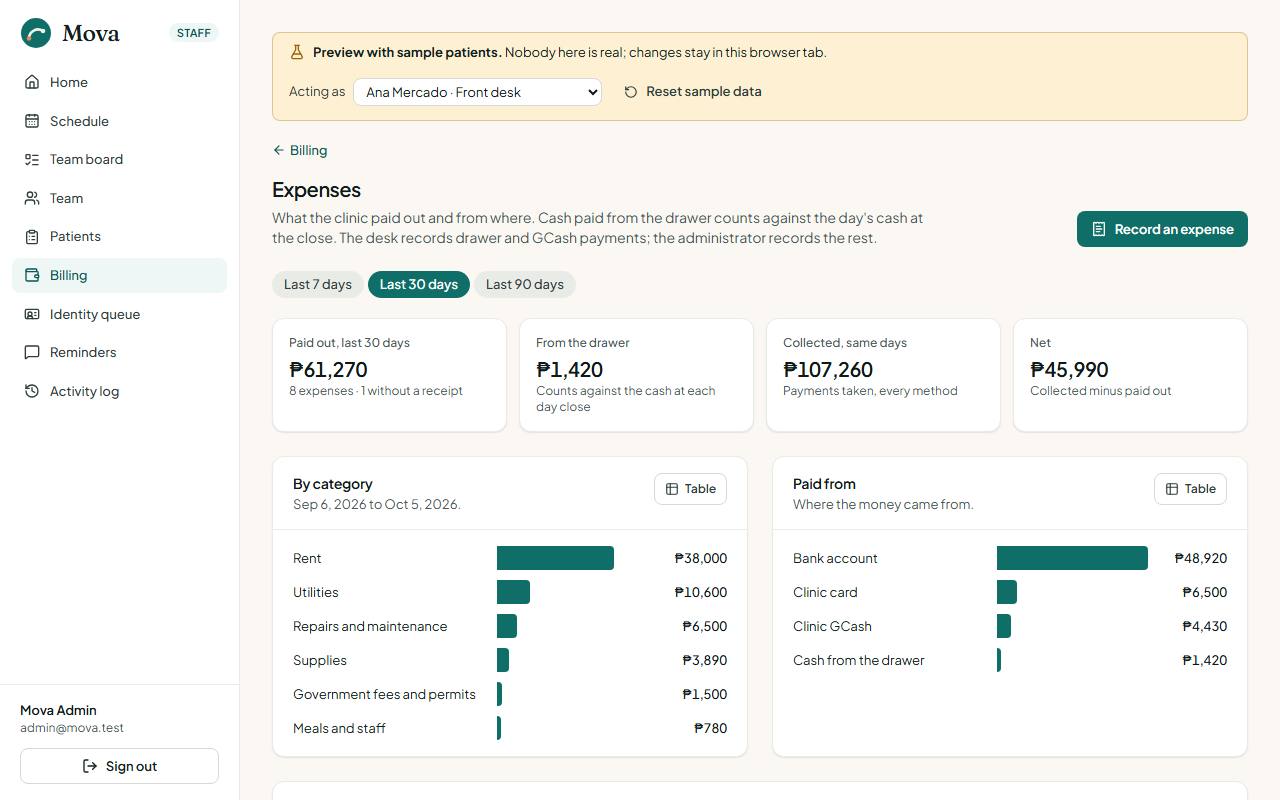Open Team board via its checklist icon

pos(32,159)
